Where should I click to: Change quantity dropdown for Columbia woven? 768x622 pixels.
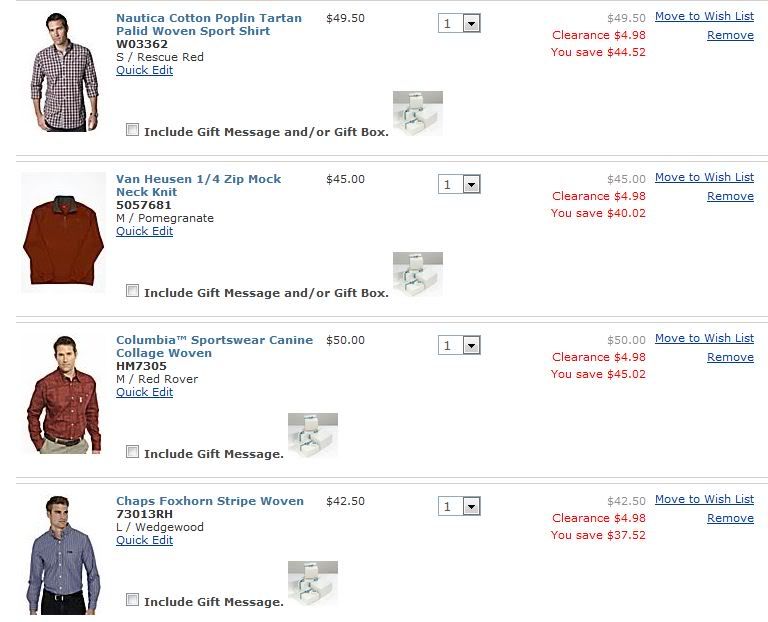coord(459,346)
